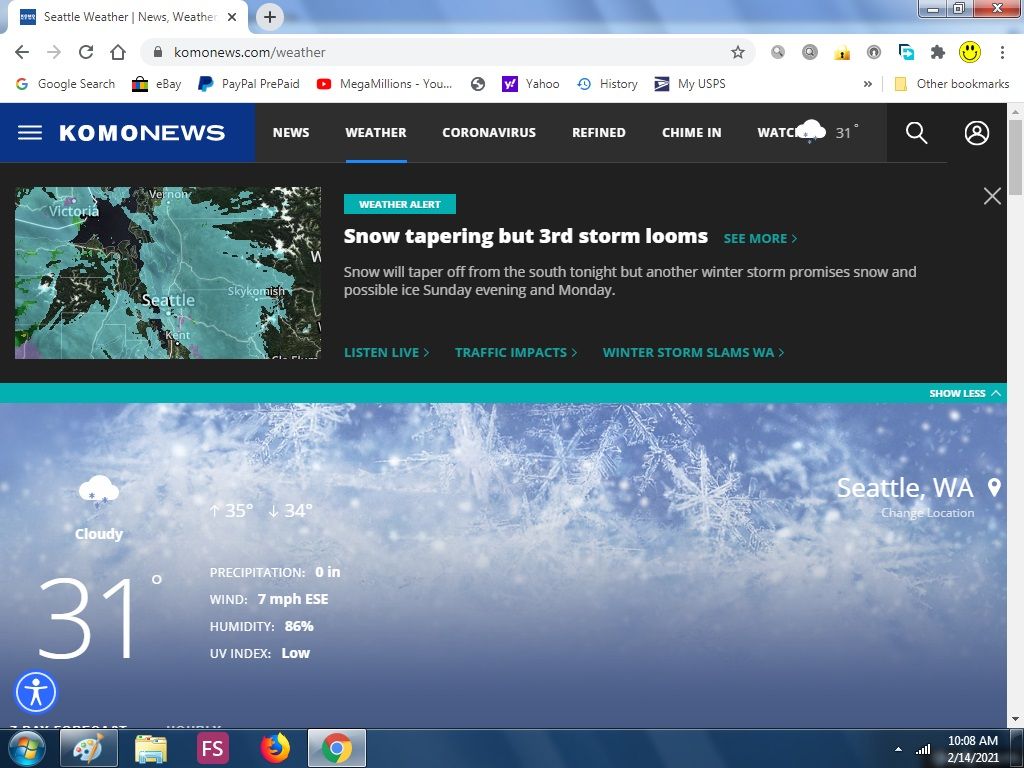Open the Yahoo bookmark
Screen dimensions: 1024x768
pos(530,84)
